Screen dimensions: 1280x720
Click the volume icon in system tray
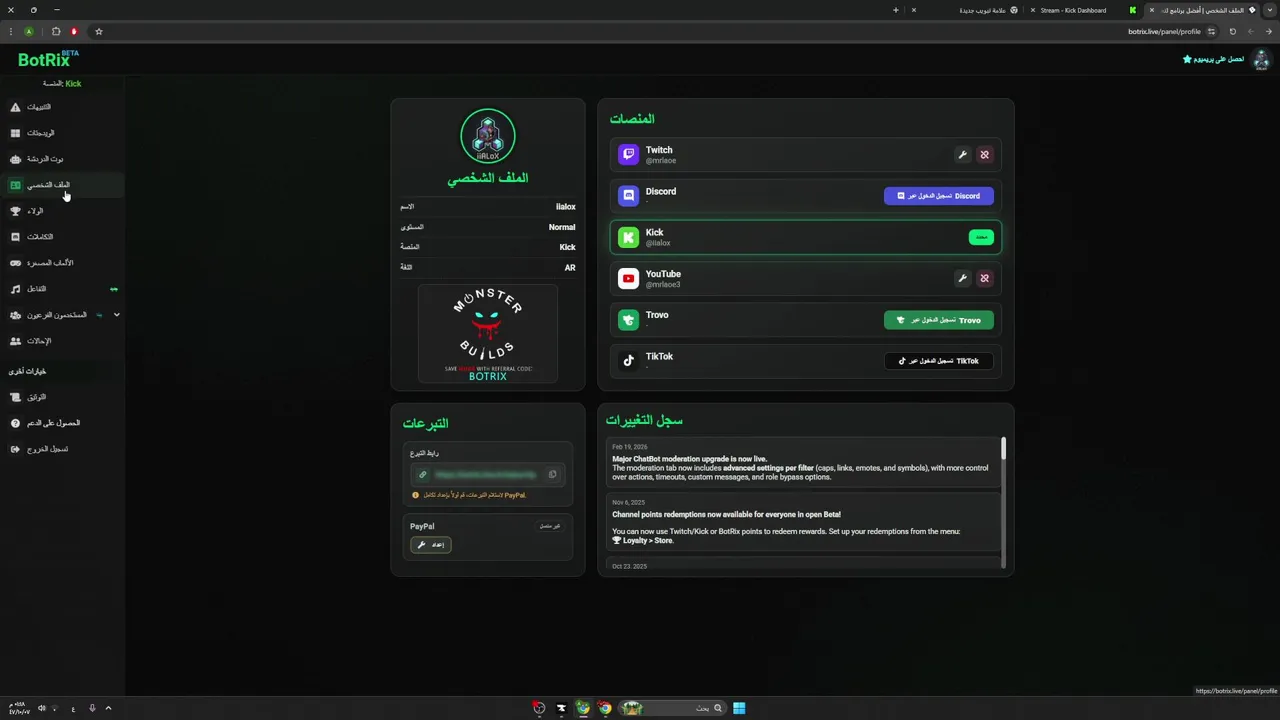pyautogui.click(x=41, y=708)
